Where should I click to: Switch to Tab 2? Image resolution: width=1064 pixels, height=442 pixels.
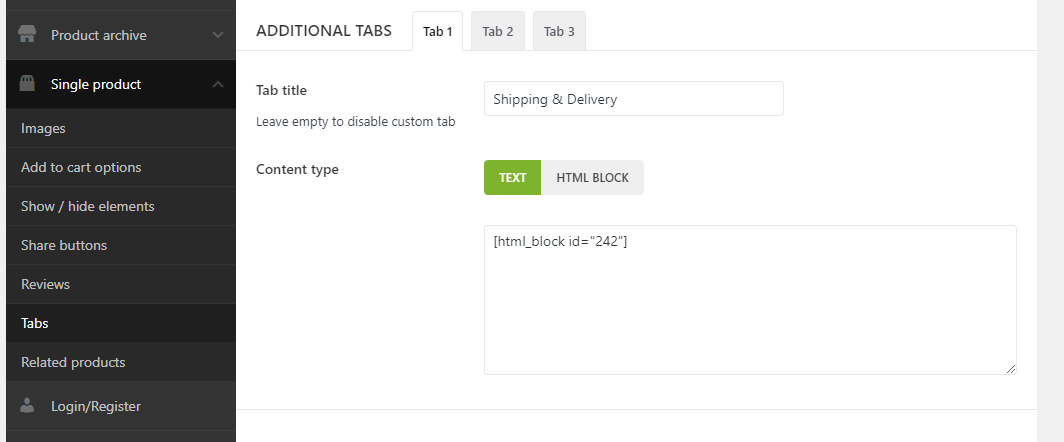pyautogui.click(x=497, y=31)
